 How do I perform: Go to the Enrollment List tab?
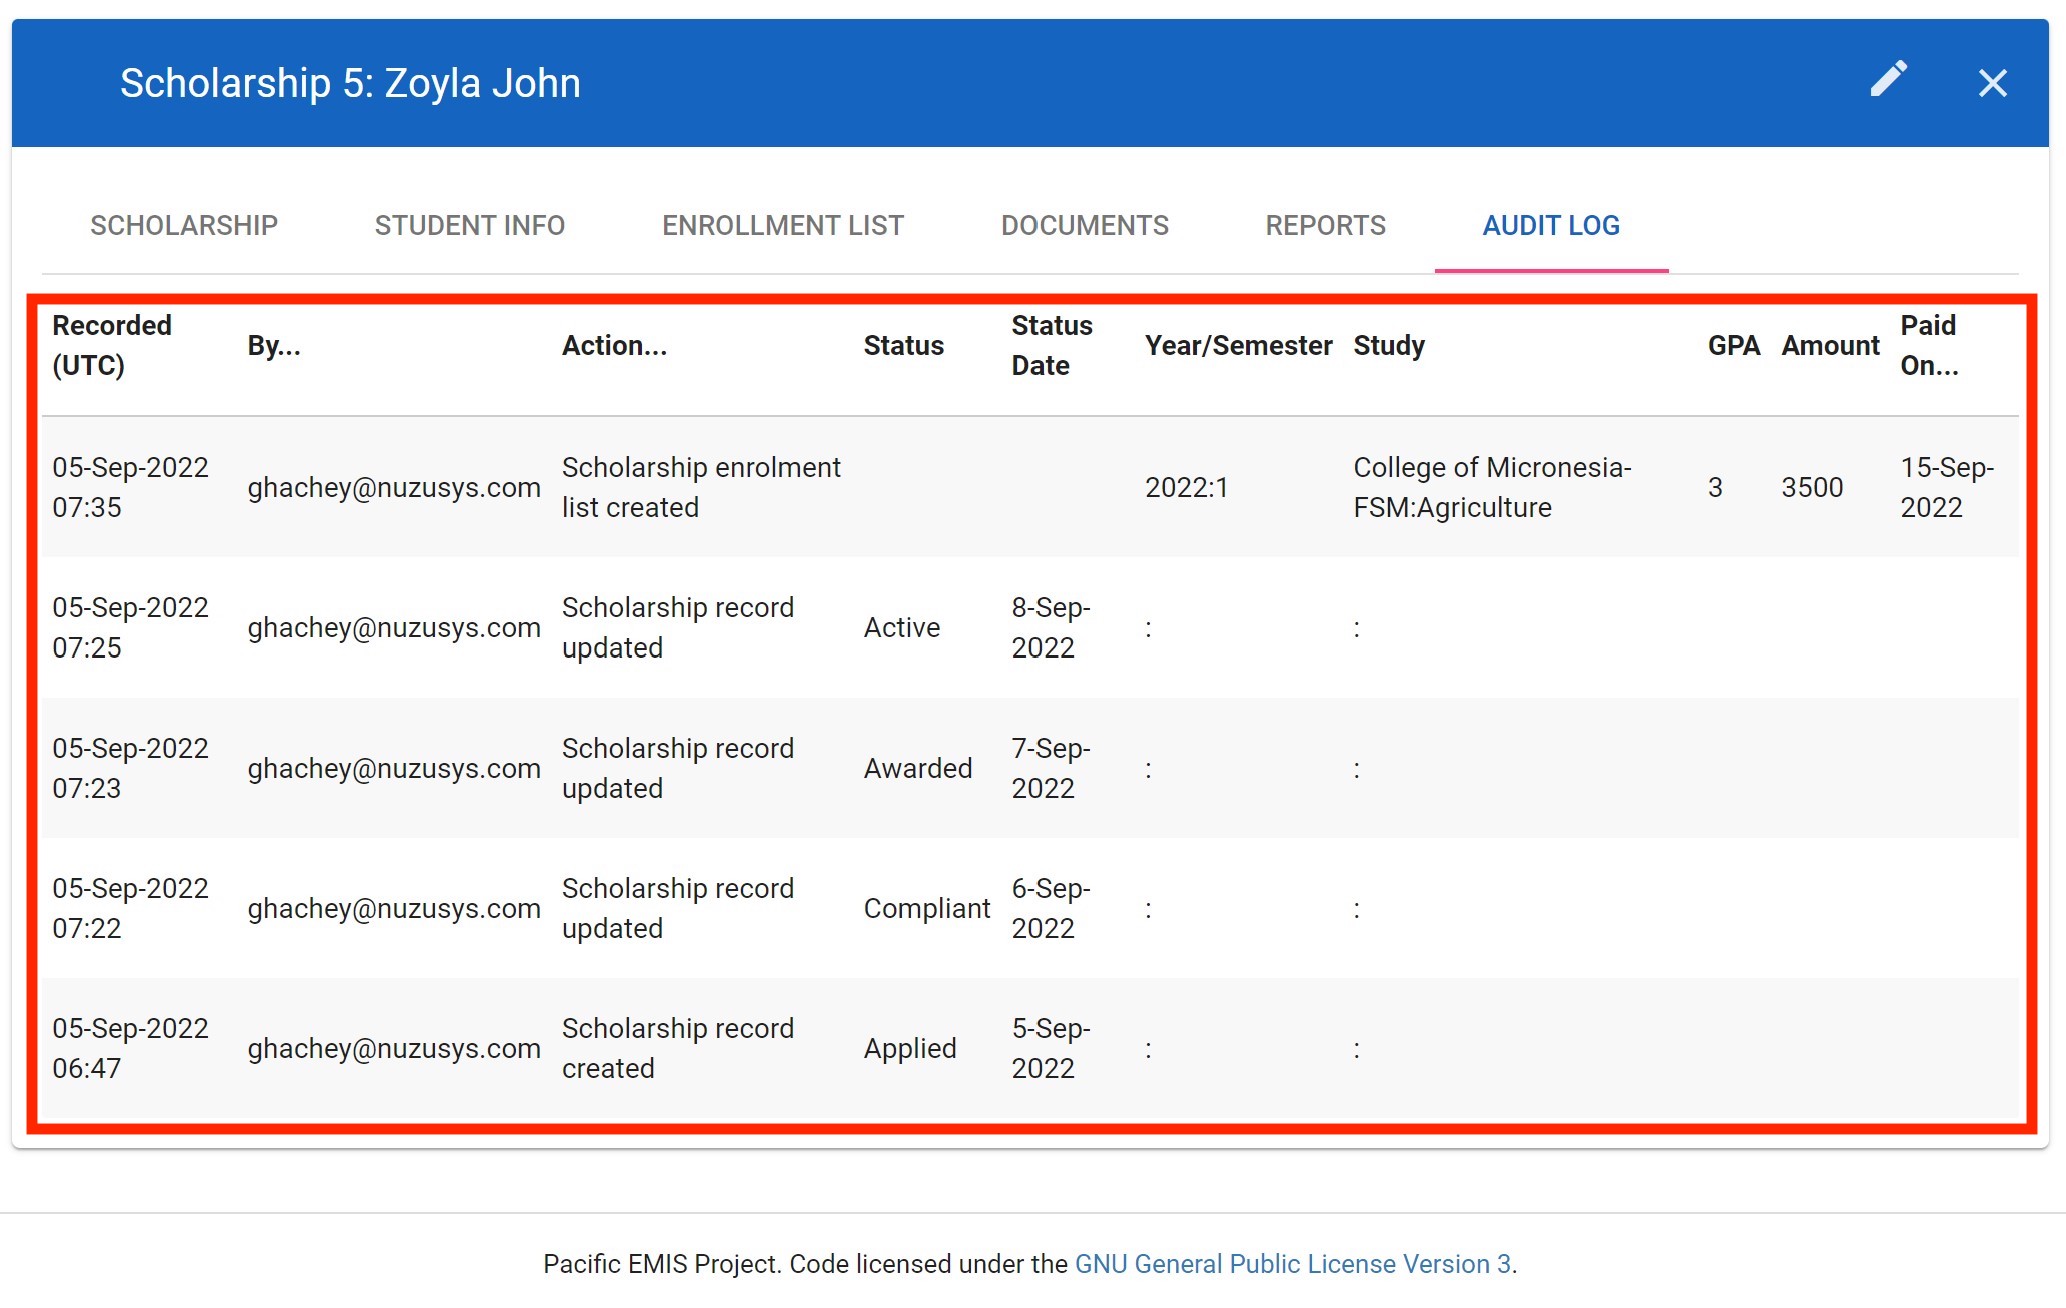[x=782, y=226]
